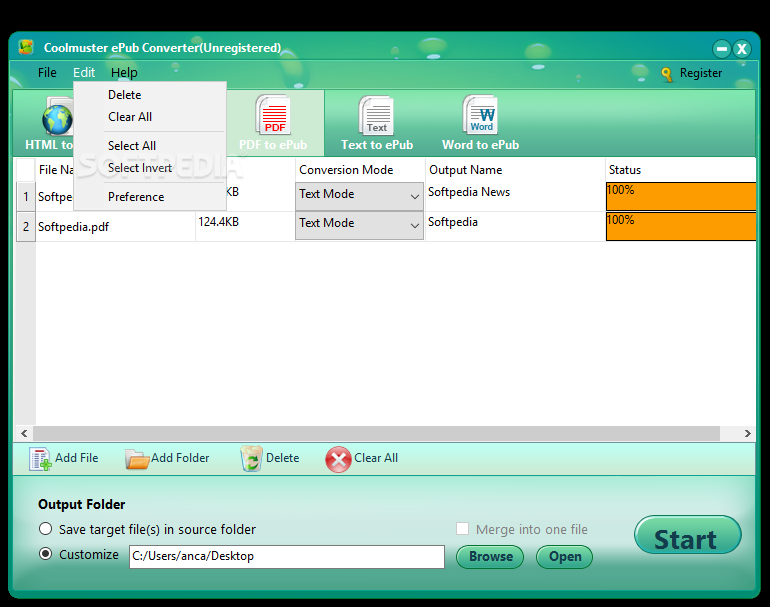The image size is (770, 607).
Task: Select the Word to ePub icon
Action: click(x=480, y=115)
